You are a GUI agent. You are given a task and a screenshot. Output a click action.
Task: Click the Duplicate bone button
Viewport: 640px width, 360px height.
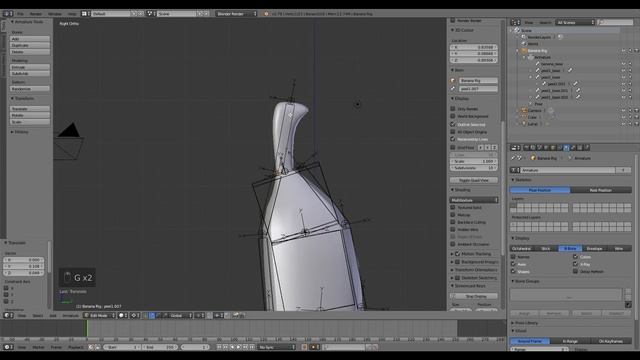(x=30, y=45)
